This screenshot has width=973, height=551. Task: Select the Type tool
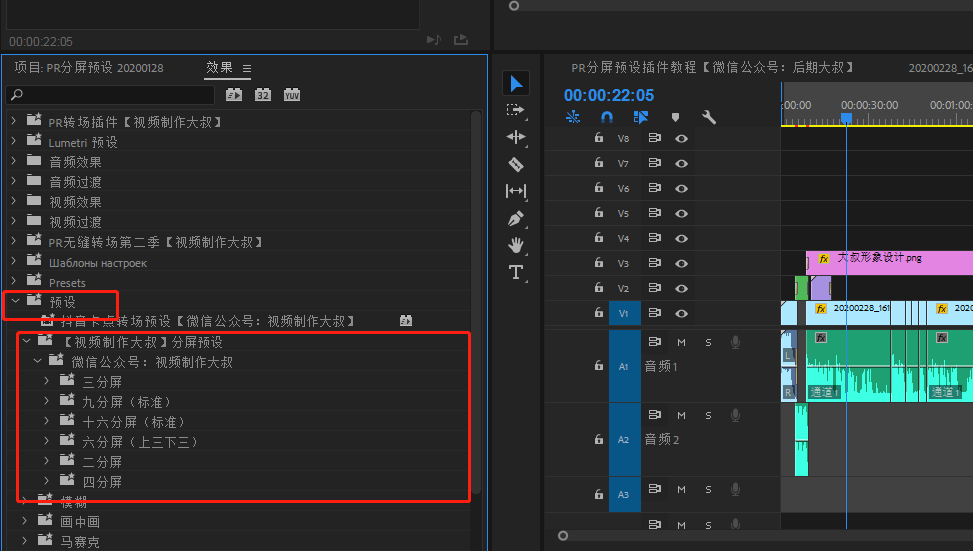(516, 272)
